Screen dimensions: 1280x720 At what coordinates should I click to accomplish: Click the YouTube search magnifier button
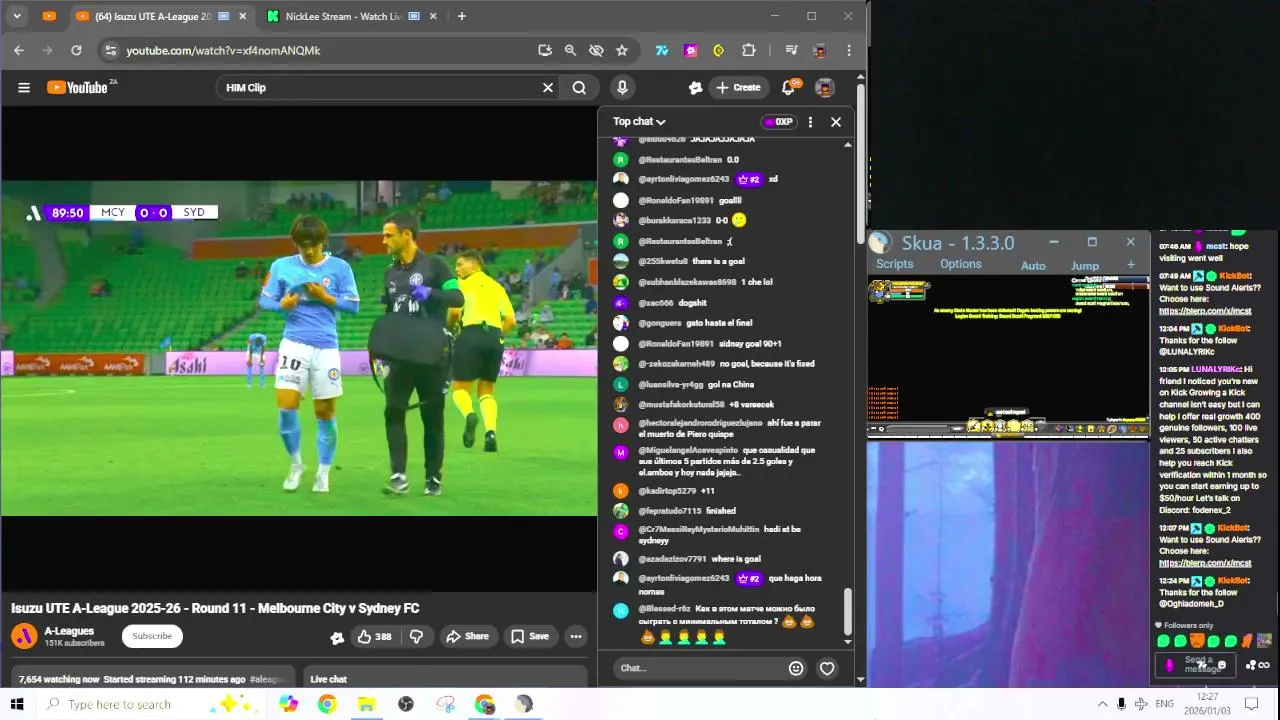coord(579,88)
